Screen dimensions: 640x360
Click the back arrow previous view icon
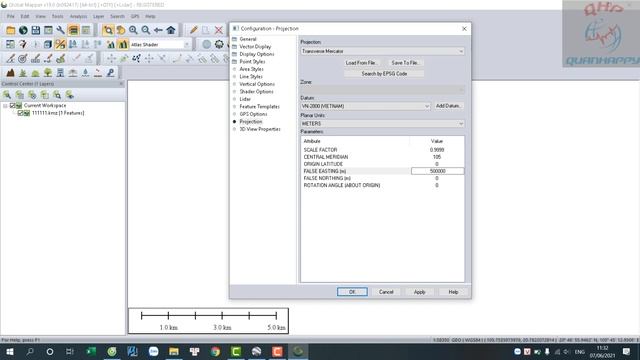[158, 30]
